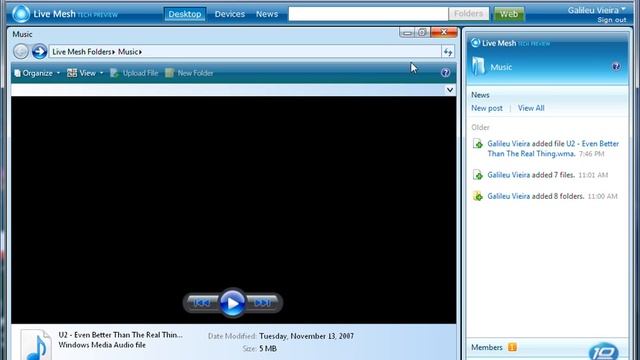This screenshot has width=640, height=360.
Task: Expand the chevron below the toolbar
Action: (450, 90)
